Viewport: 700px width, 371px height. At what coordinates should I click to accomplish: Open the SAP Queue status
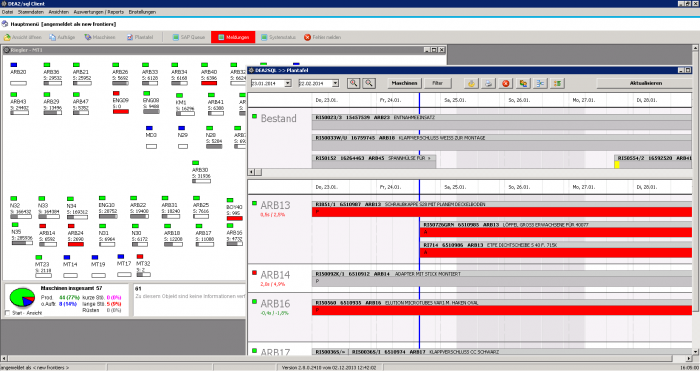(189, 37)
